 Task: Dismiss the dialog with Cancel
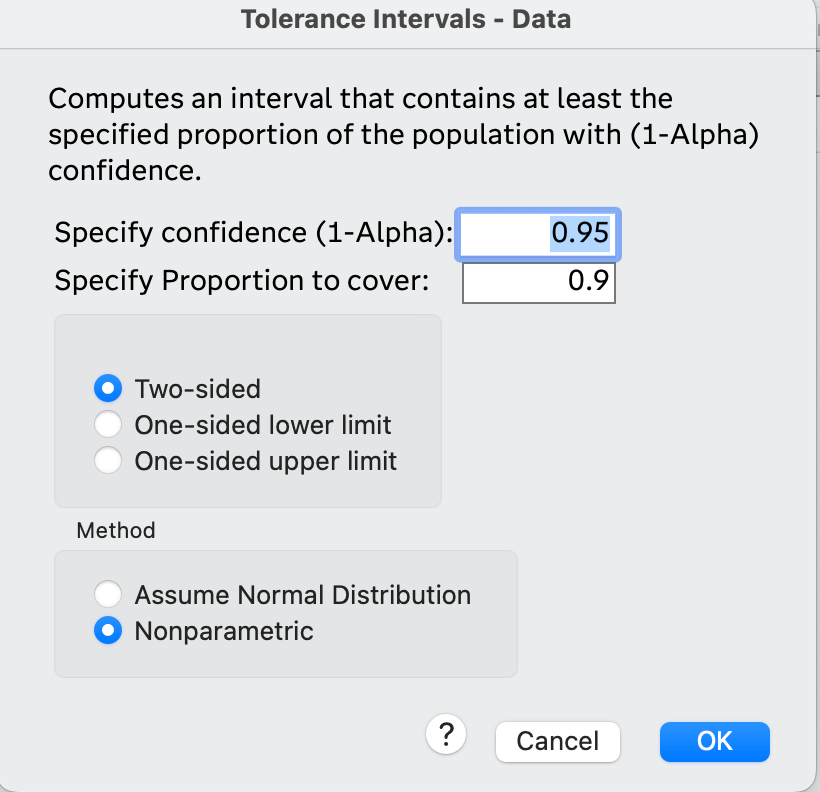coord(558,741)
